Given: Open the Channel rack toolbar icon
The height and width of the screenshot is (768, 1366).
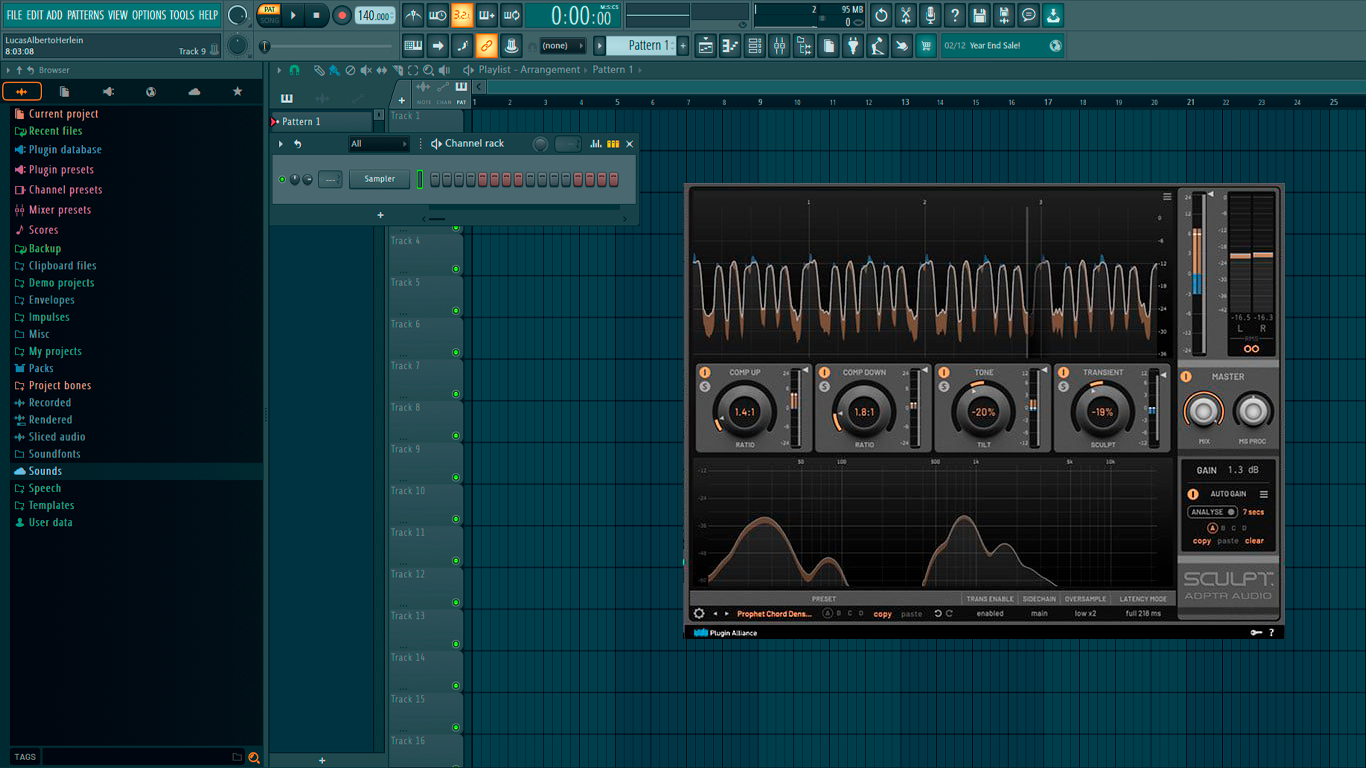Looking at the screenshot, I should point(755,46).
